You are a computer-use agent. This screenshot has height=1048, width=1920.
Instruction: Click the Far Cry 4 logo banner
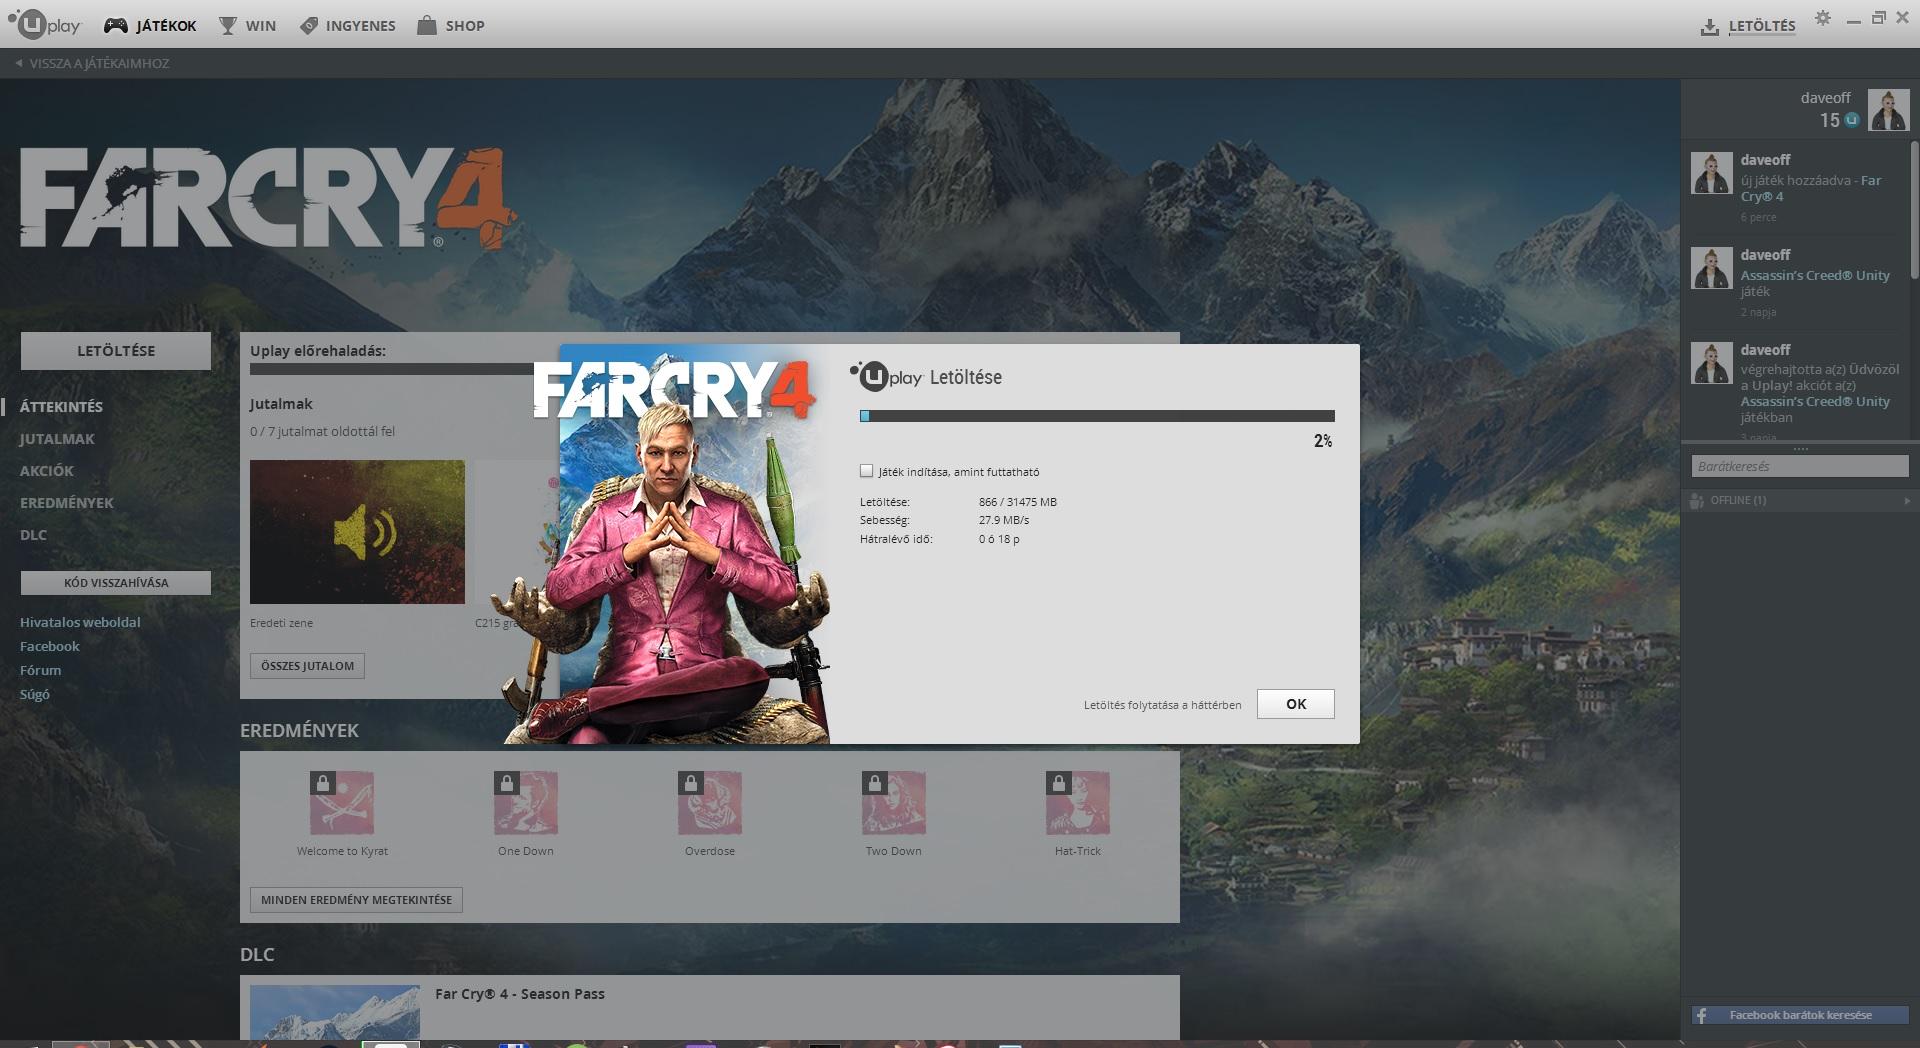point(268,199)
